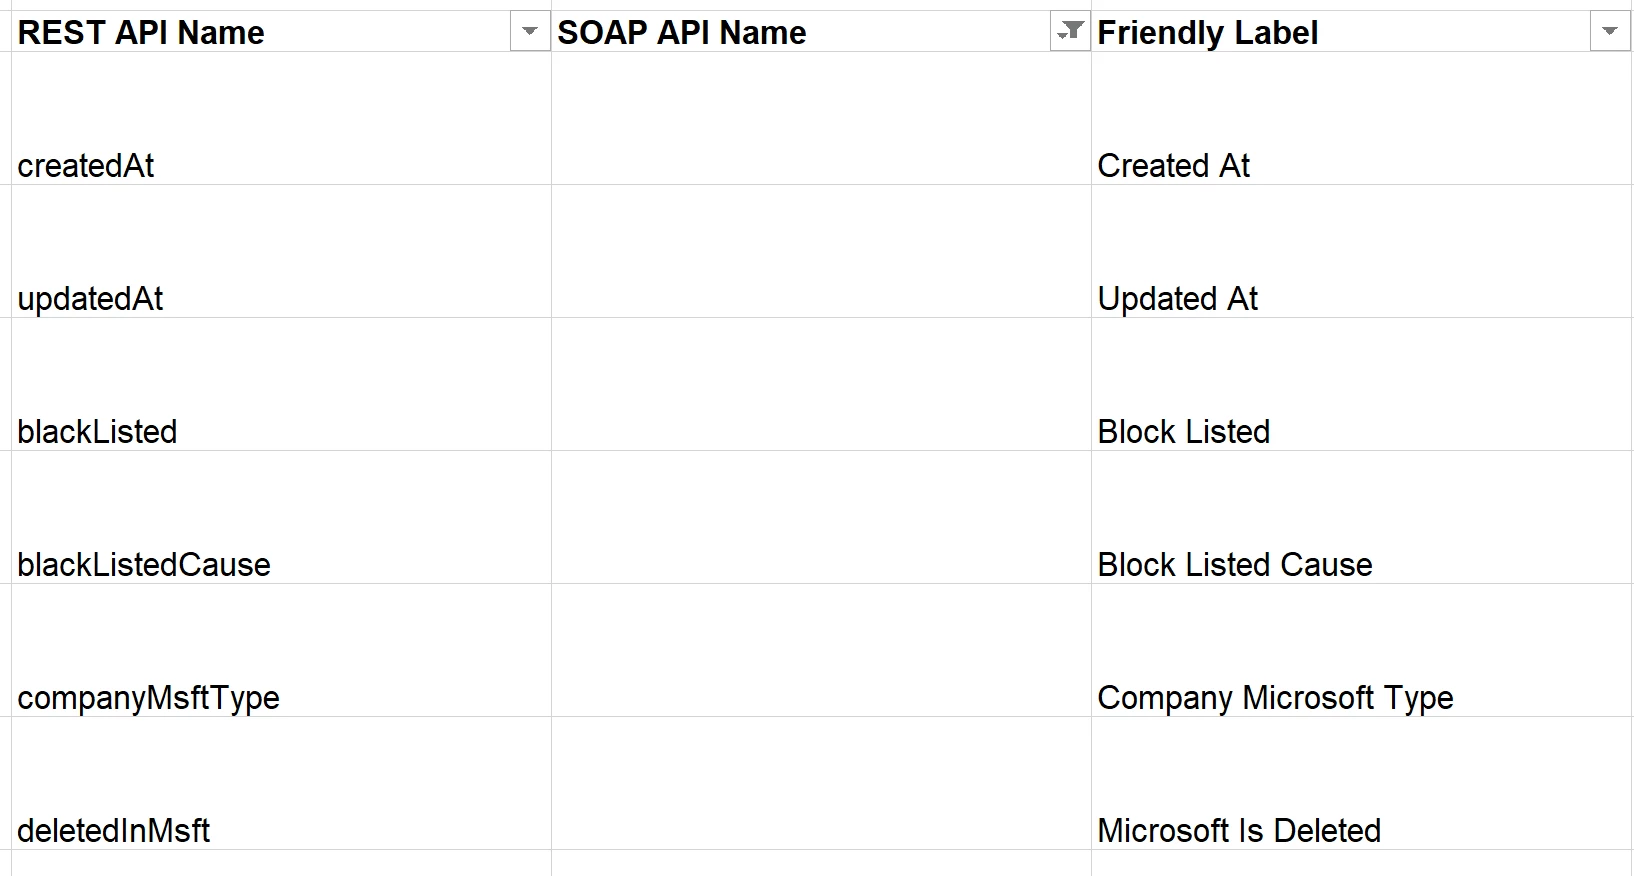
Task: Select the Created At label cell
Action: [1361, 118]
